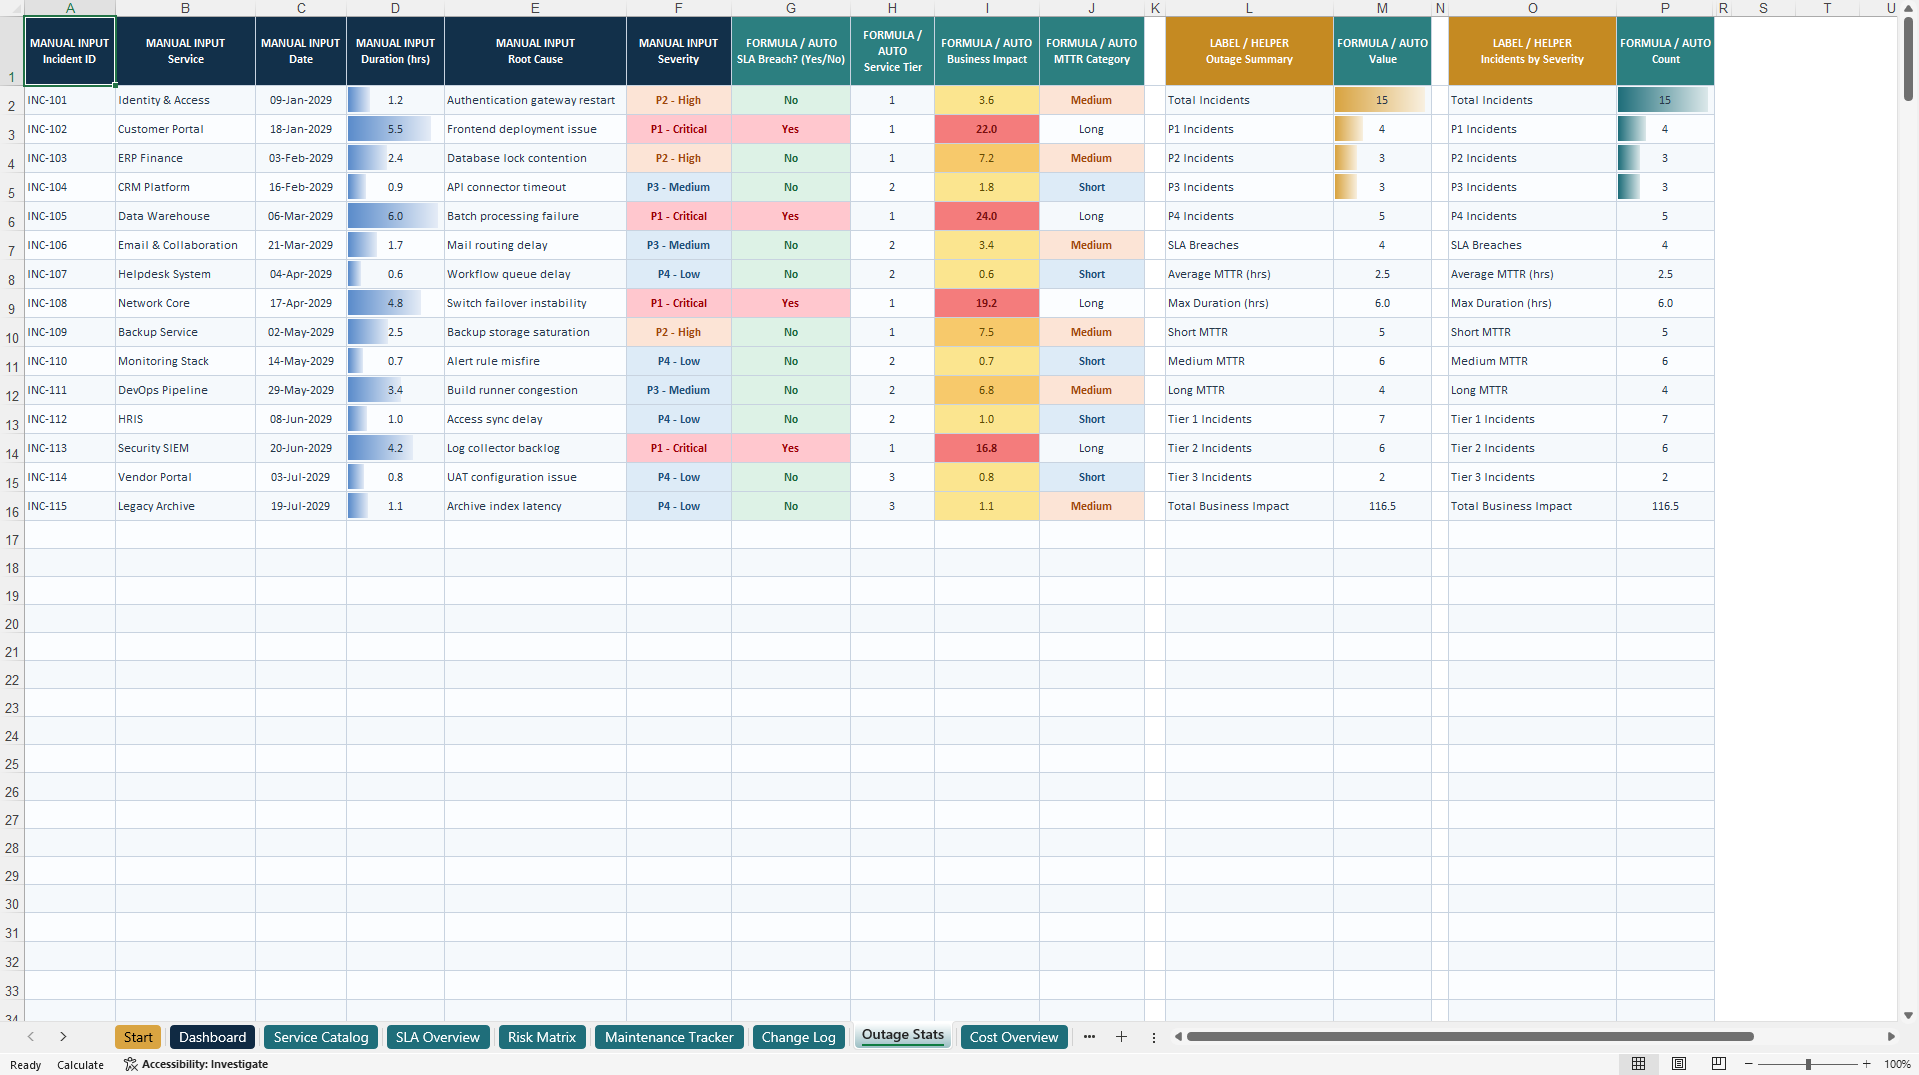The image size is (1919, 1075).
Task: Select the MTTR Category header cell
Action: 1092,51
